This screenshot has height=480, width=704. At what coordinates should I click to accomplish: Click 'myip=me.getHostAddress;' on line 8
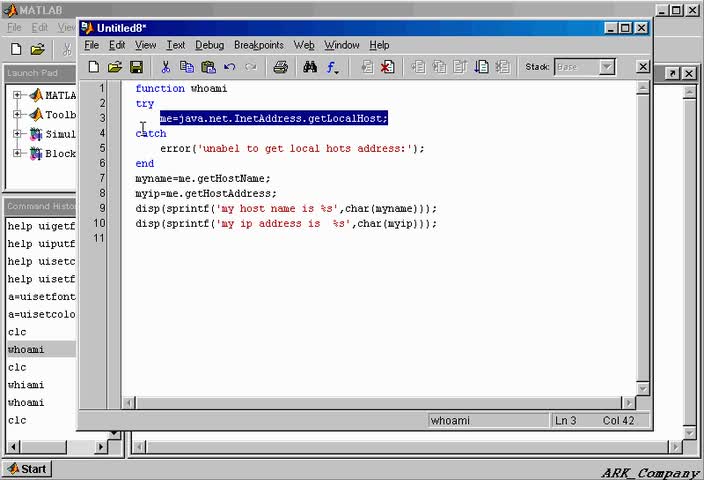tap(206, 194)
